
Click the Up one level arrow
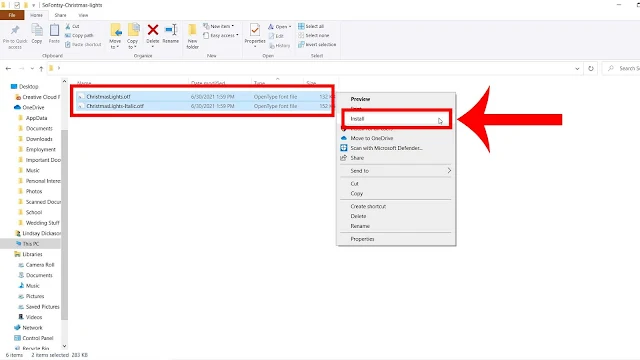(x=41, y=69)
